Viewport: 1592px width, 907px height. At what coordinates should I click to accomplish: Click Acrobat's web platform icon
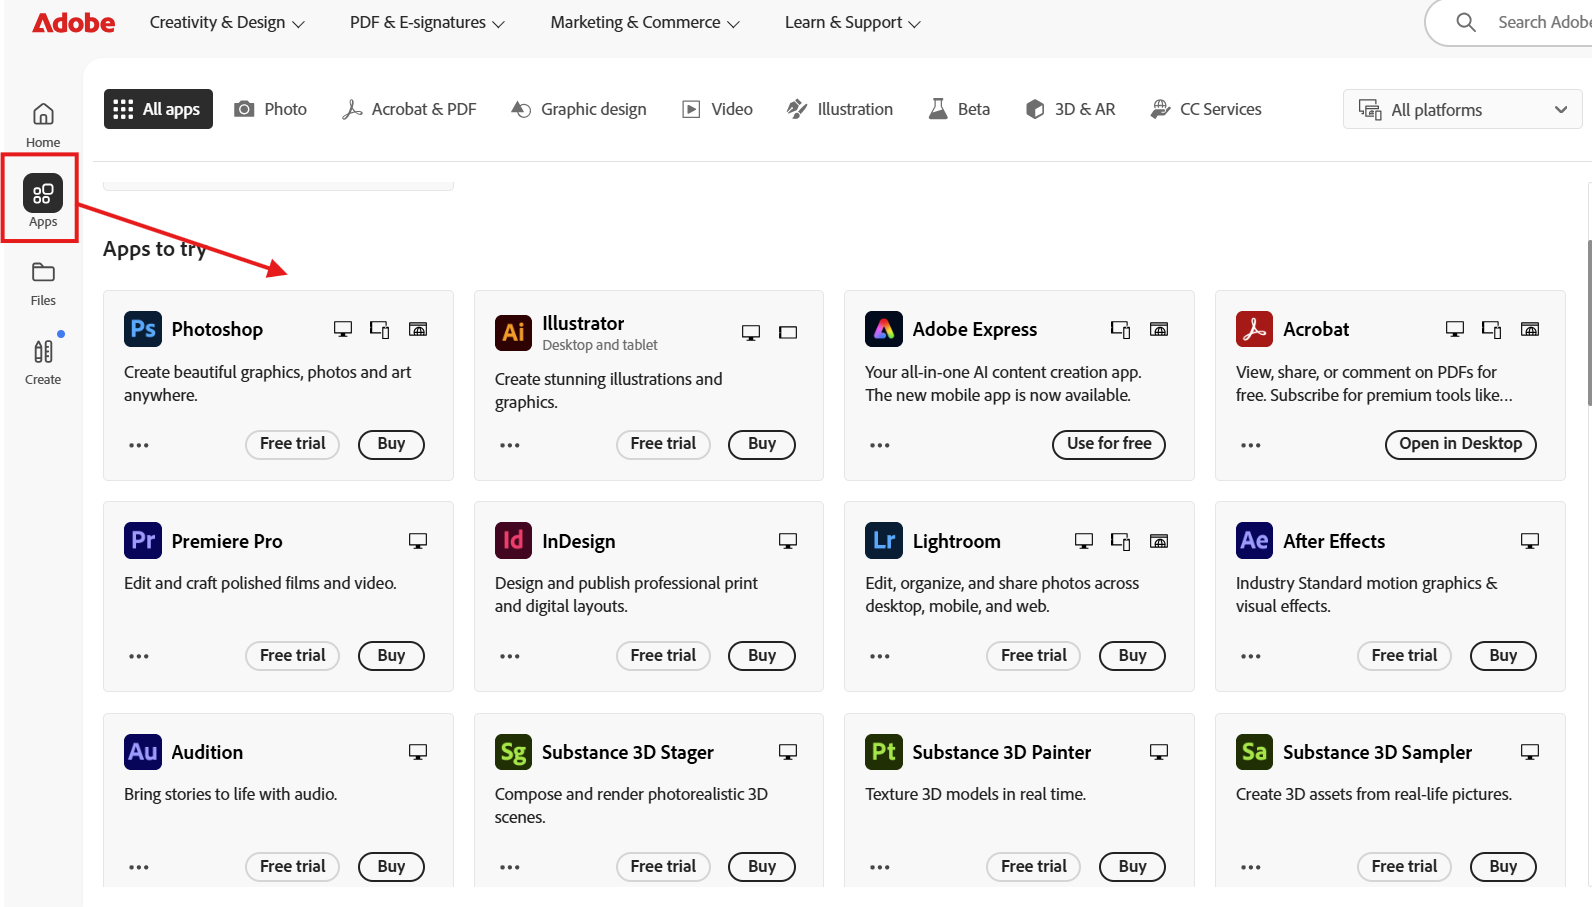1530,329
